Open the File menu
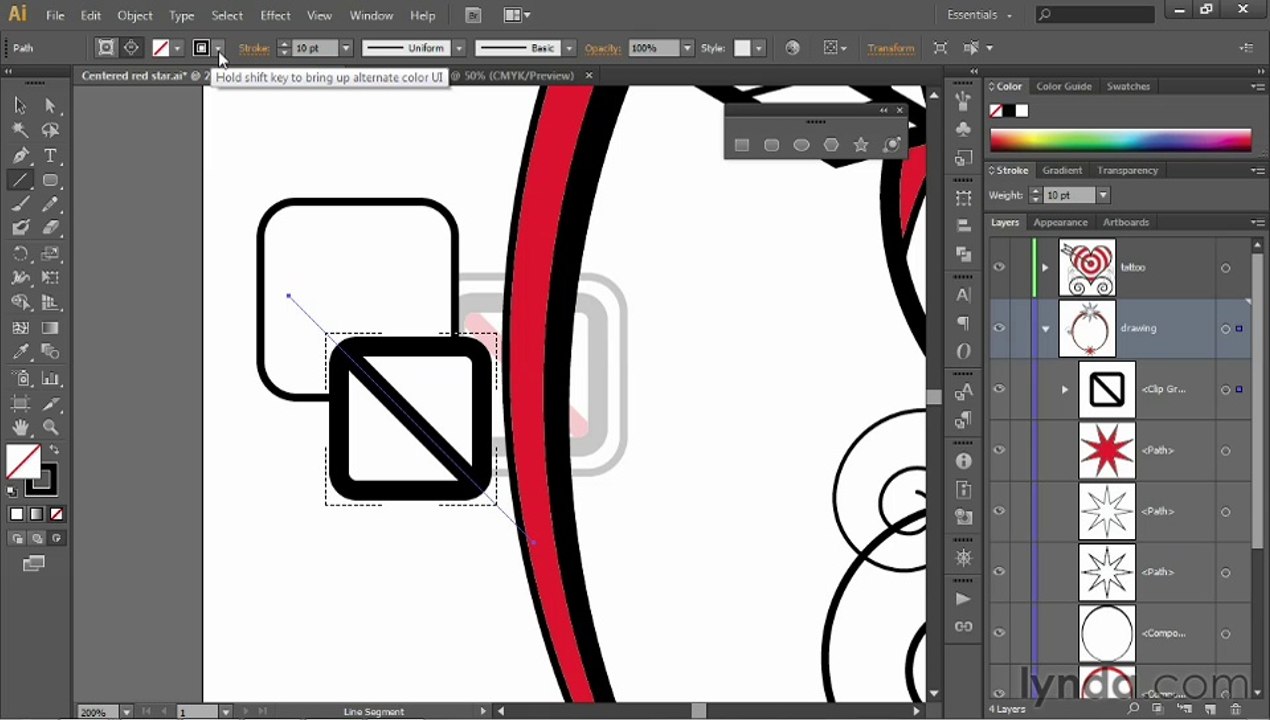Viewport: 1270px width, 720px height. point(55,15)
